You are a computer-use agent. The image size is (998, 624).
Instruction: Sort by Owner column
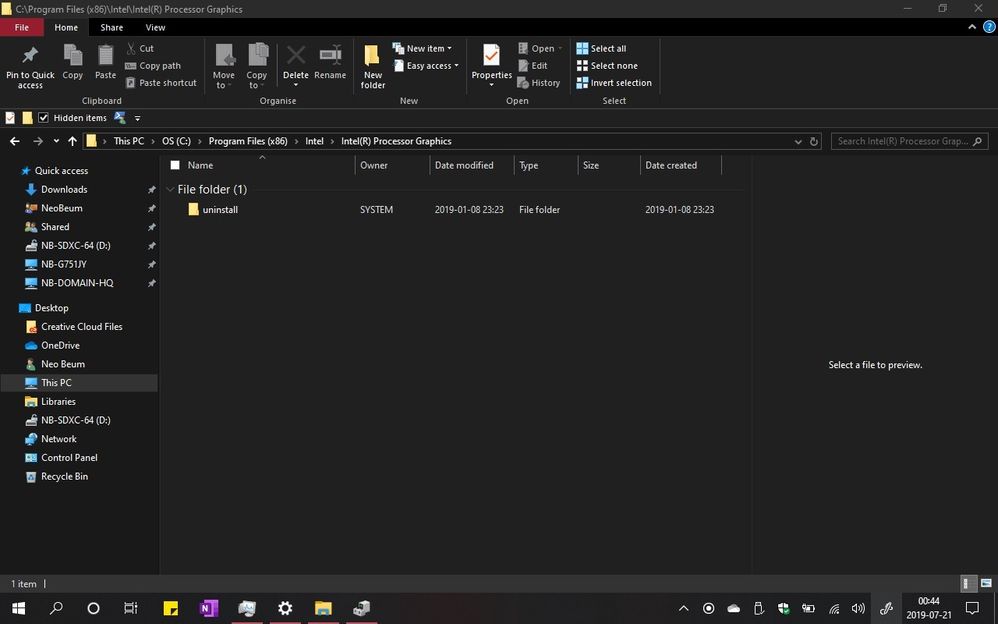click(392, 166)
